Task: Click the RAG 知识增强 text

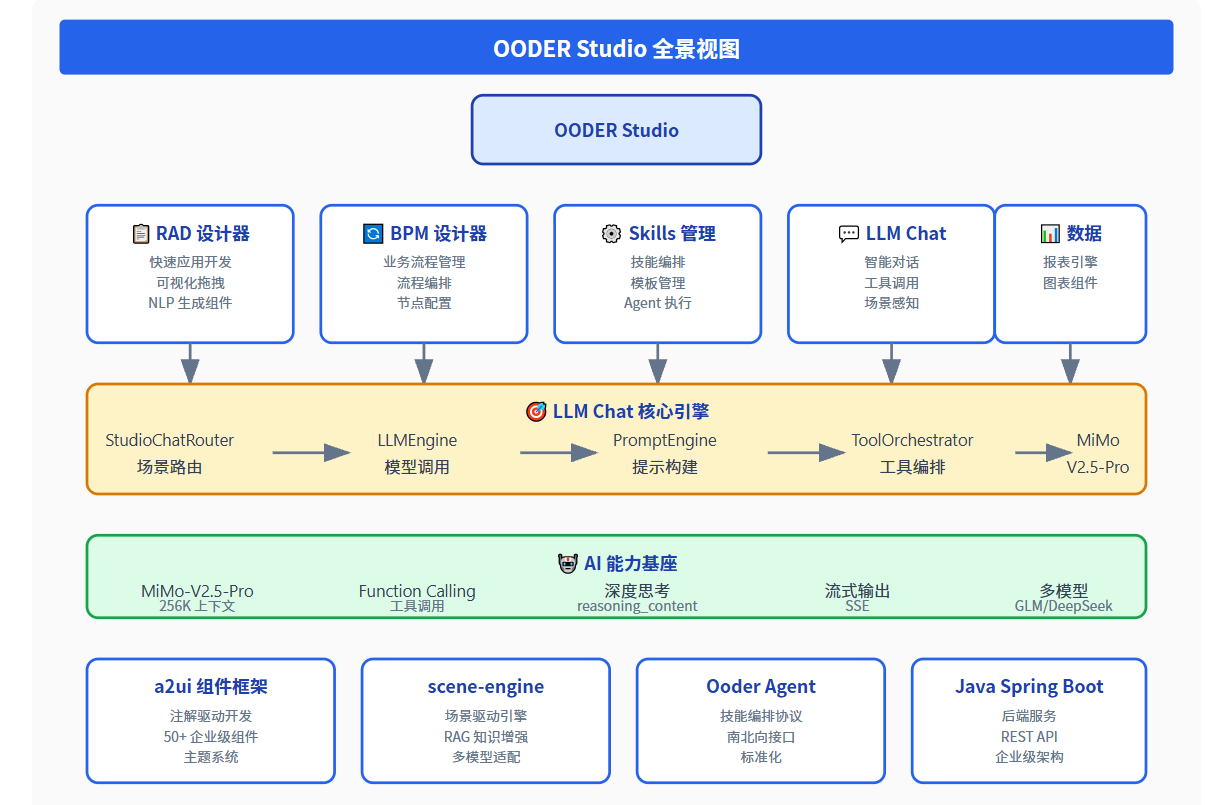Action: click(486, 737)
